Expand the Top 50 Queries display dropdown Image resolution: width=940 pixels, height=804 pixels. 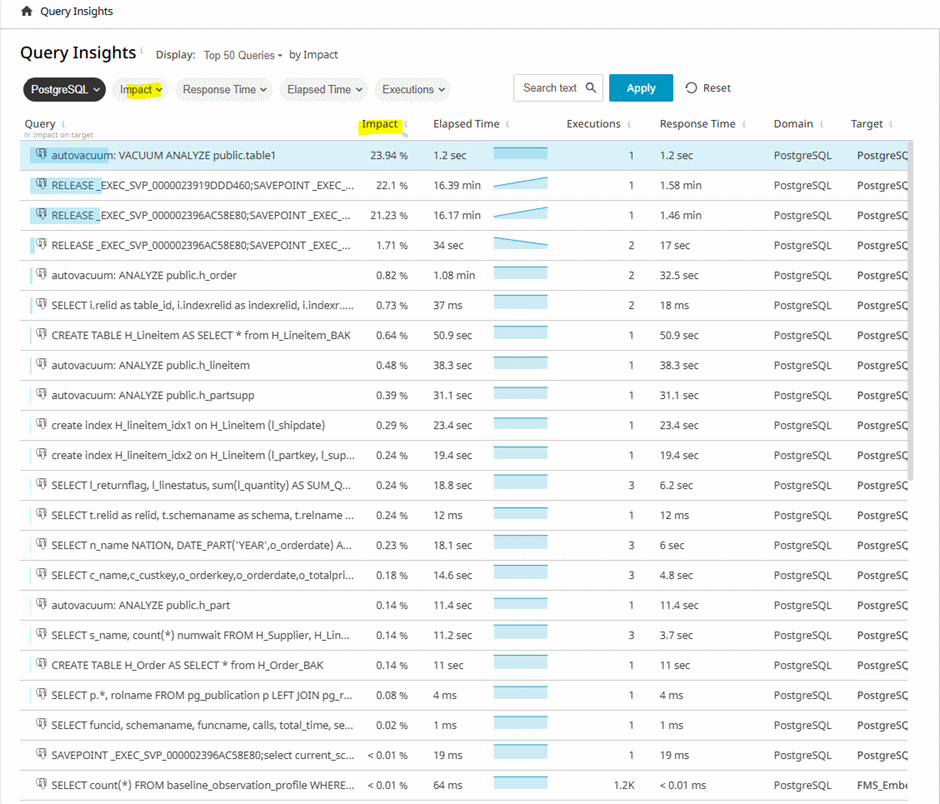243,55
